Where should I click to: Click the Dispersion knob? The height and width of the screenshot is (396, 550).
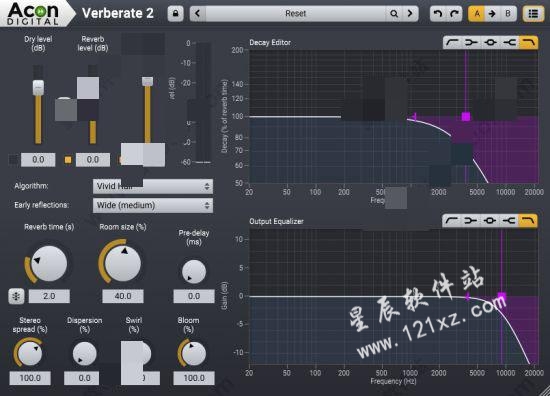click(x=85, y=354)
